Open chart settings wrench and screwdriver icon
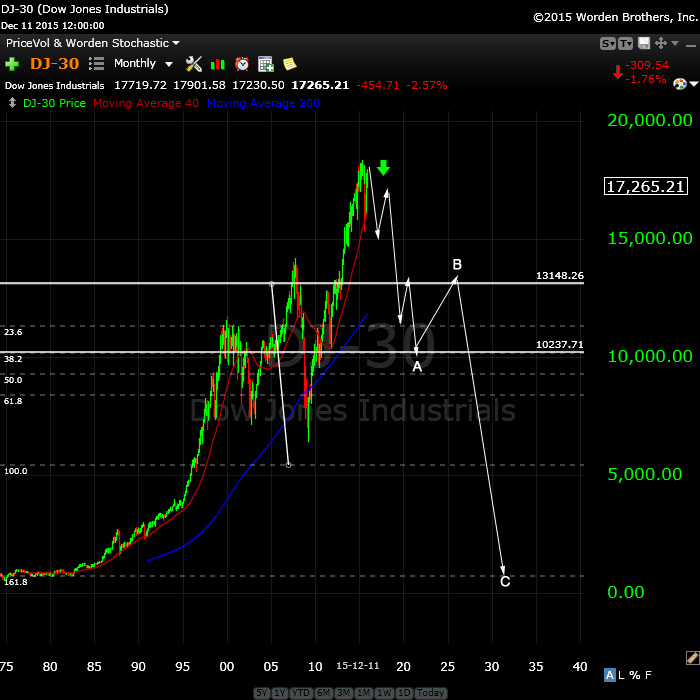Screen dimensions: 700x700 coord(194,64)
